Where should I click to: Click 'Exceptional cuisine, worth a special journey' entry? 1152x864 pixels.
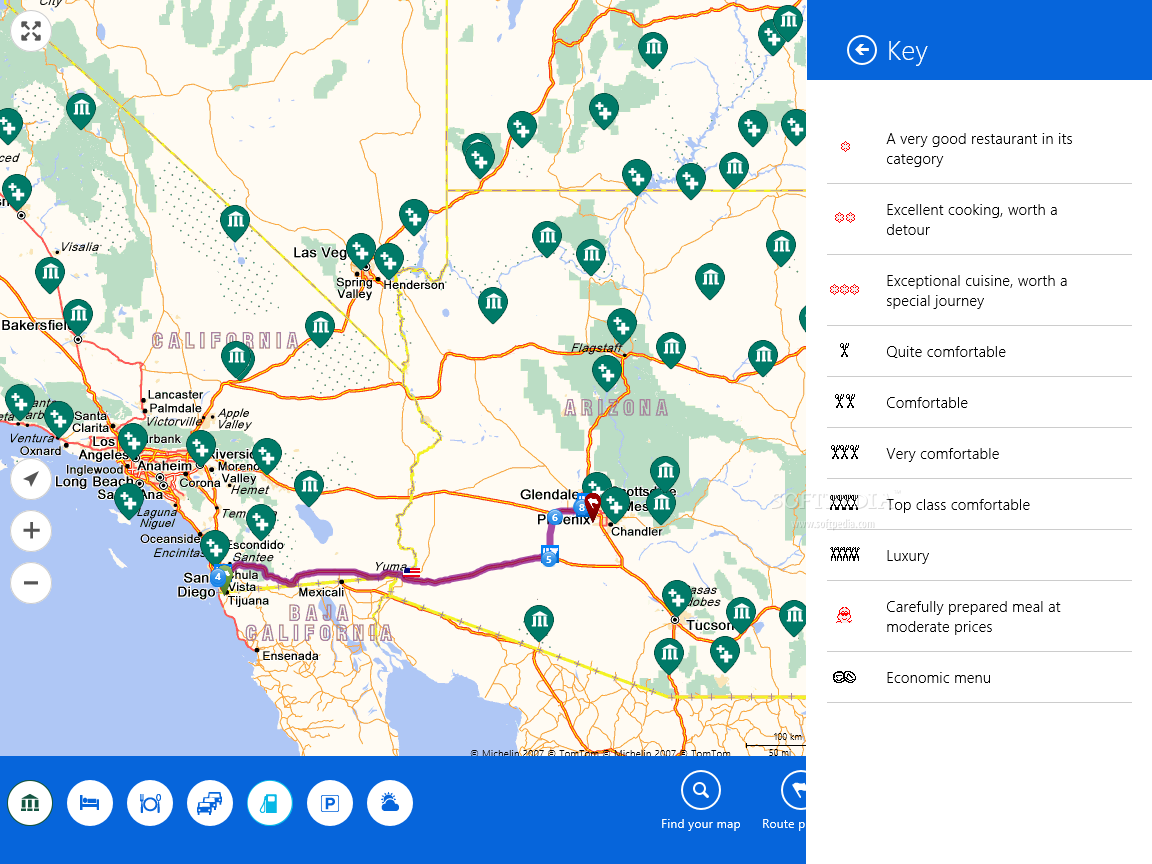(x=979, y=291)
